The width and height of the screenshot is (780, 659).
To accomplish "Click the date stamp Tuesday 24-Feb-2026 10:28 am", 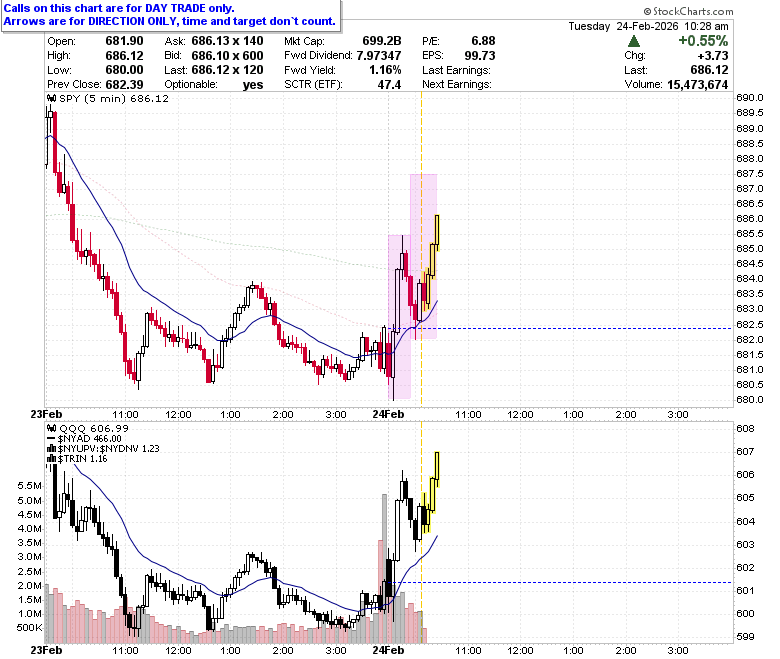I will click(x=649, y=26).
